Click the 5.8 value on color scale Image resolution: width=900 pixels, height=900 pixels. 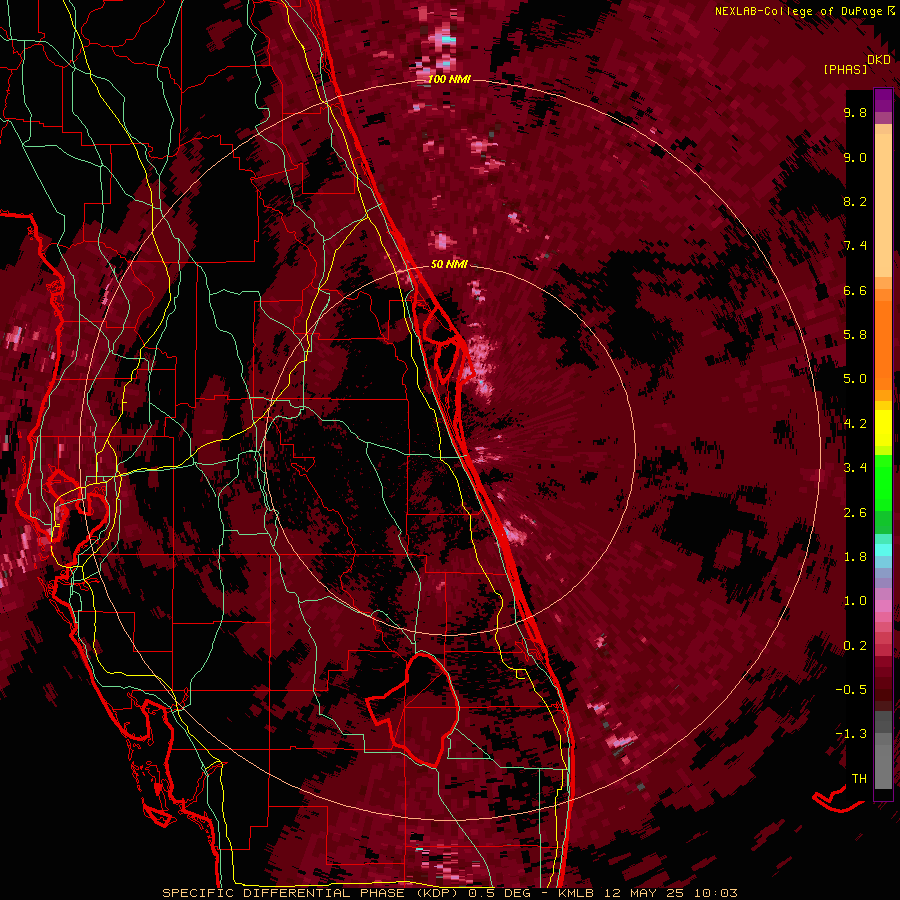pos(855,335)
